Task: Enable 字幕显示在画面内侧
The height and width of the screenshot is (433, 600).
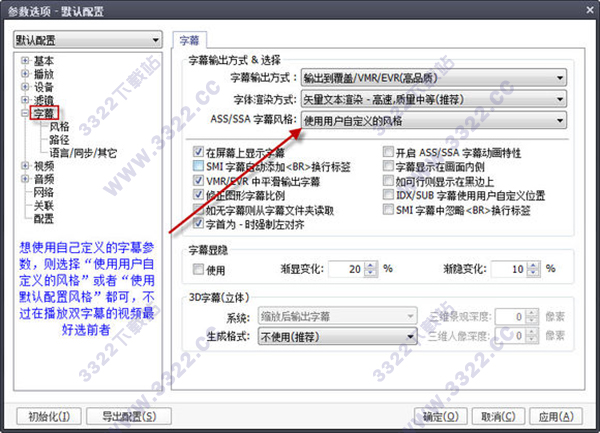Action: pyautogui.click(x=388, y=166)
